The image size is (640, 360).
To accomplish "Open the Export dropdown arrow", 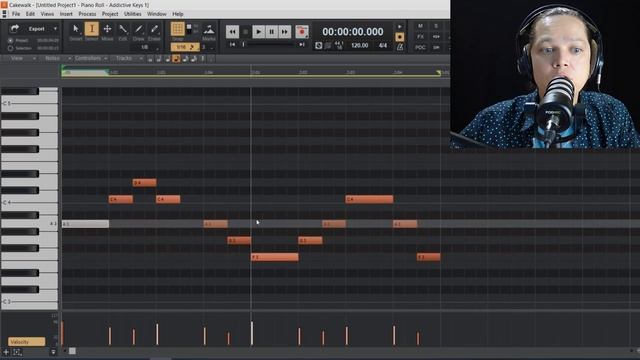I will tap(55, 29).
